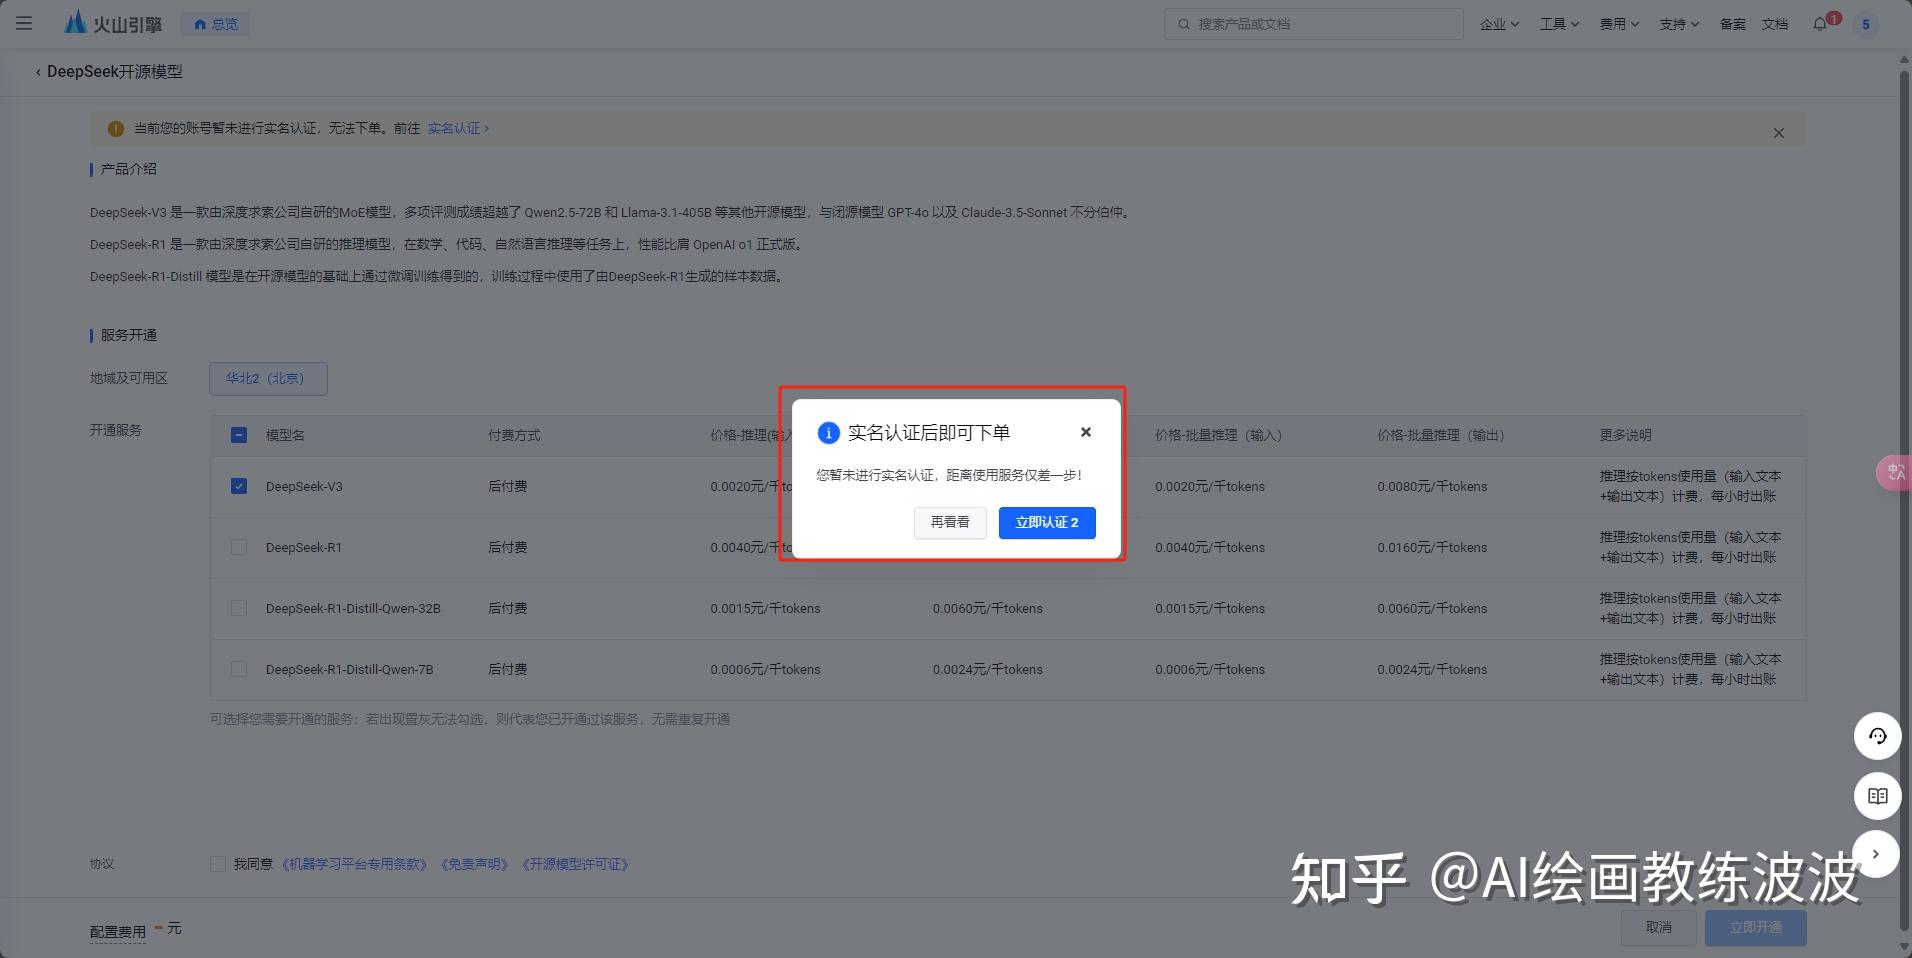Image resolution: width=1912 pixels, height=958 pixels.
Task: Click the dialog info icon
Action: coord(828,433)
